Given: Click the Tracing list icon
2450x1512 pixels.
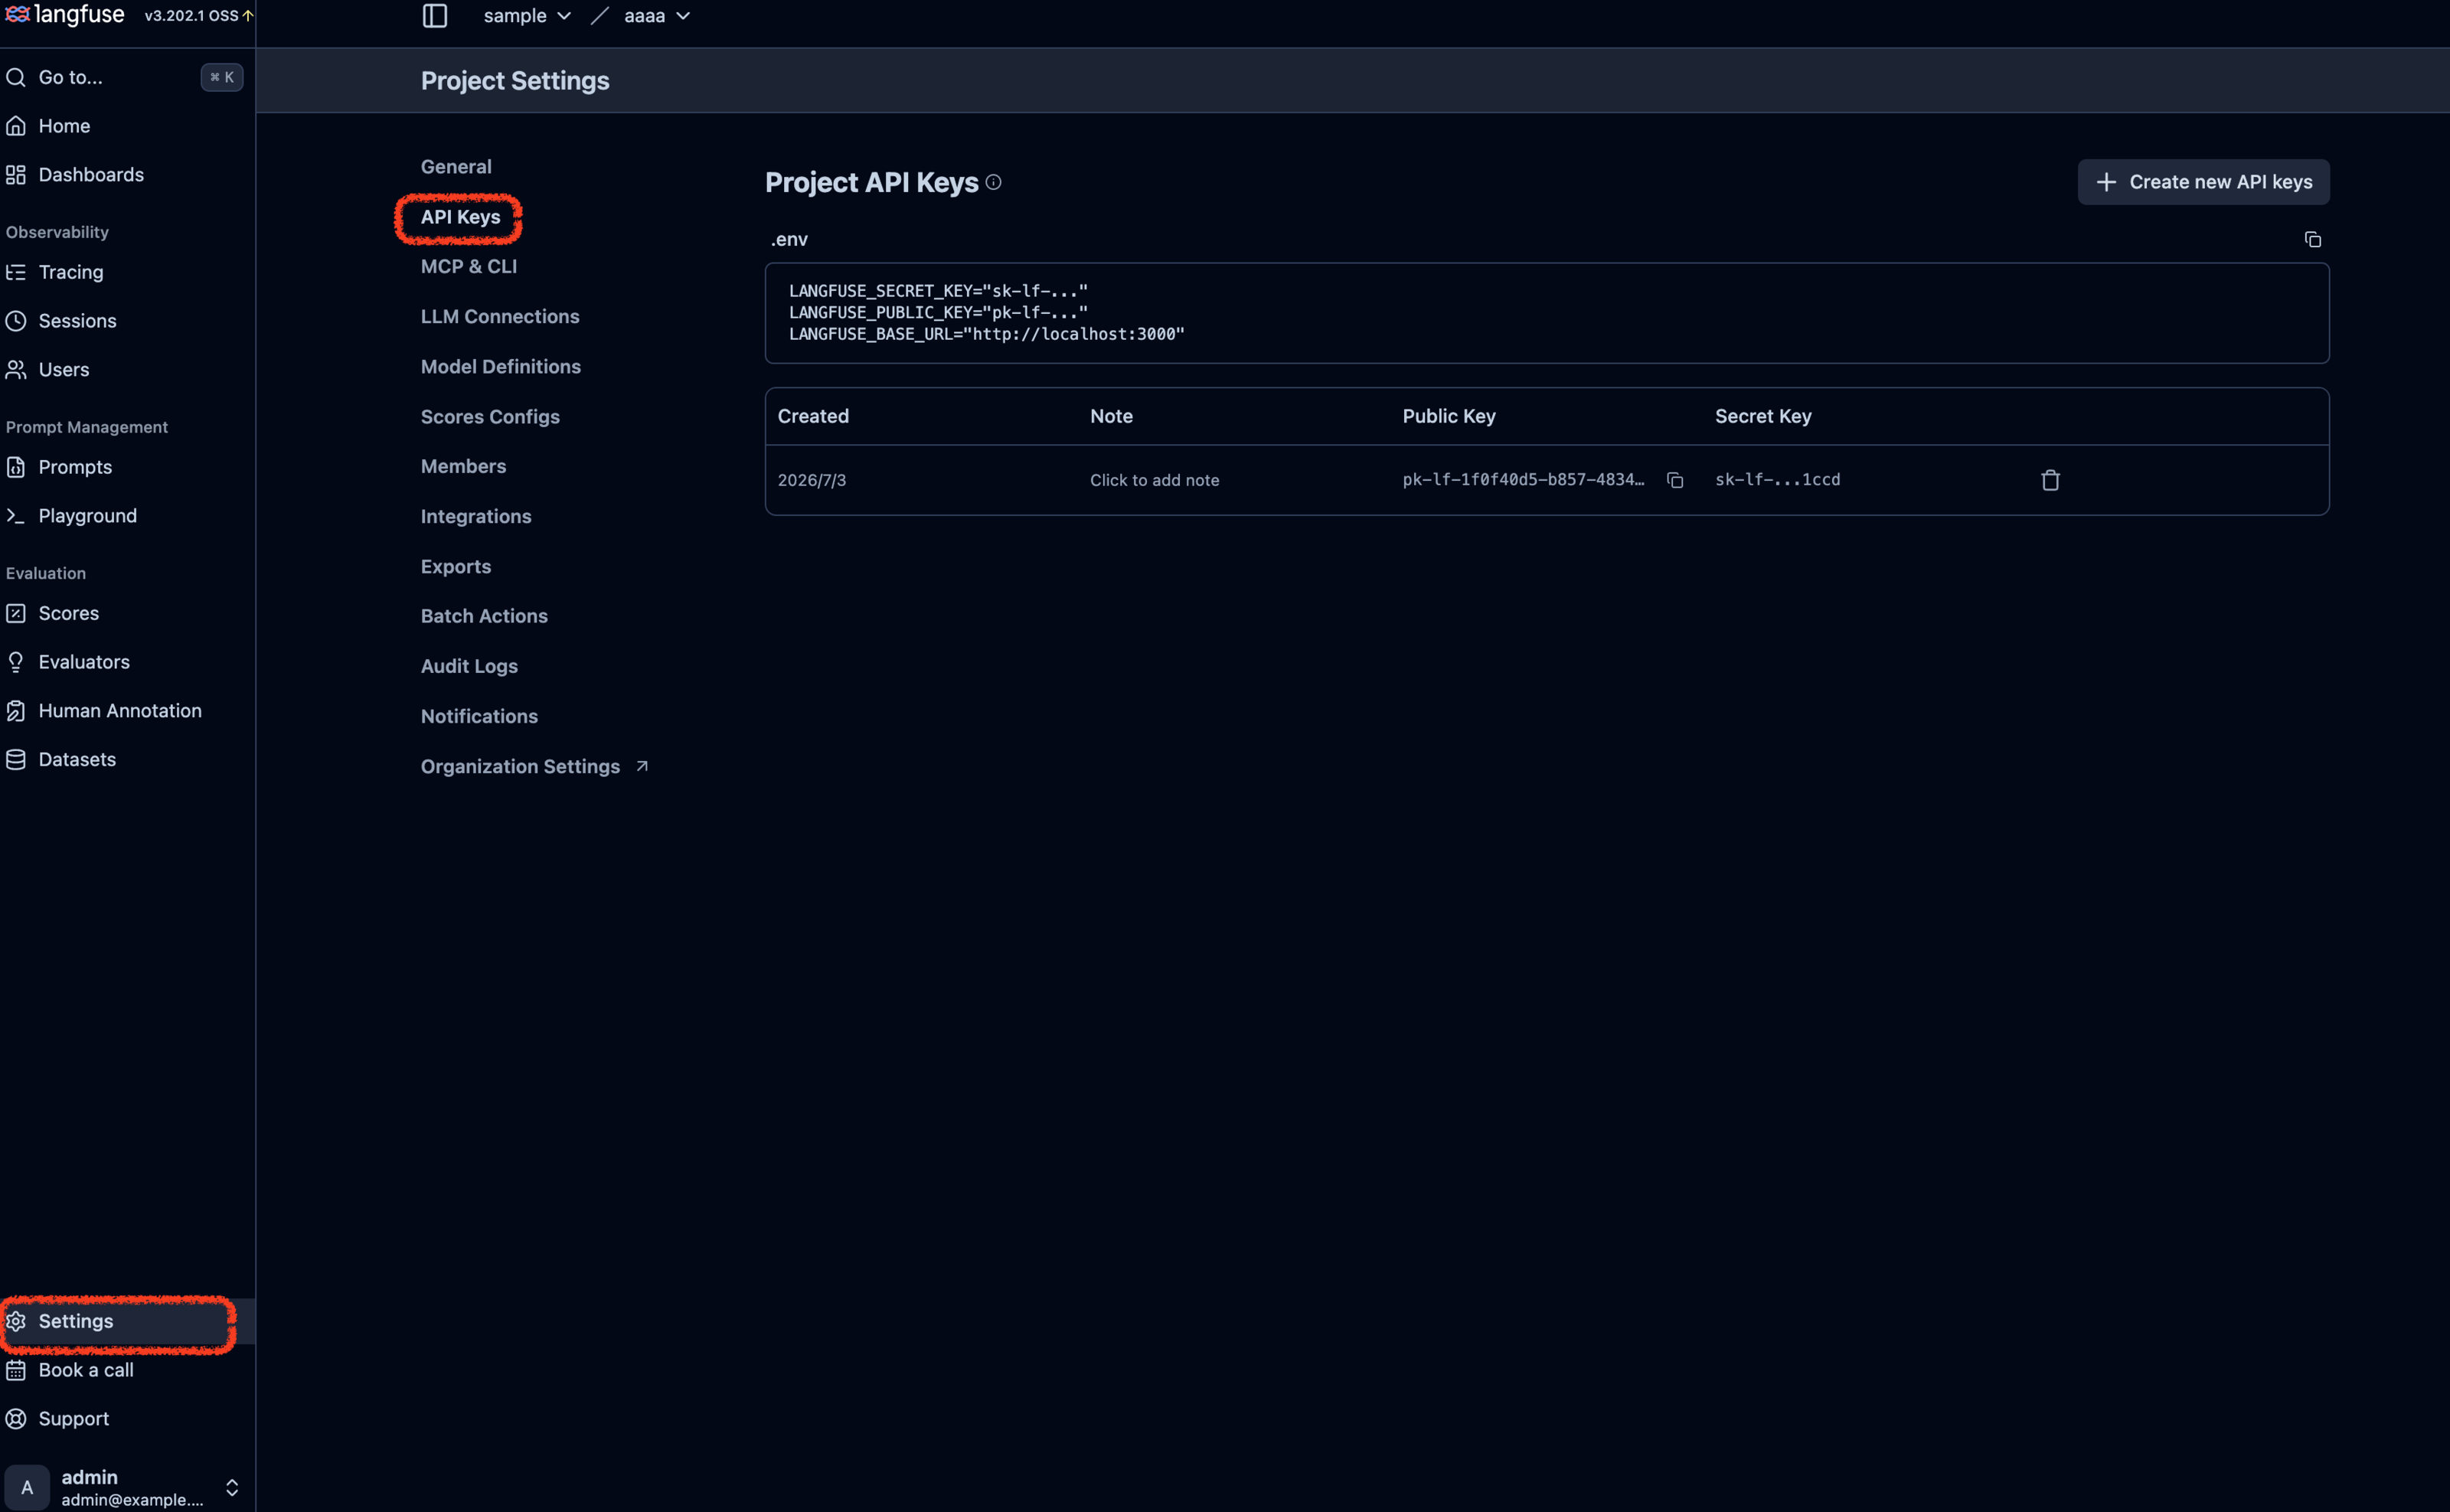Looking at the screenshot, I should [x=16, y=272].
